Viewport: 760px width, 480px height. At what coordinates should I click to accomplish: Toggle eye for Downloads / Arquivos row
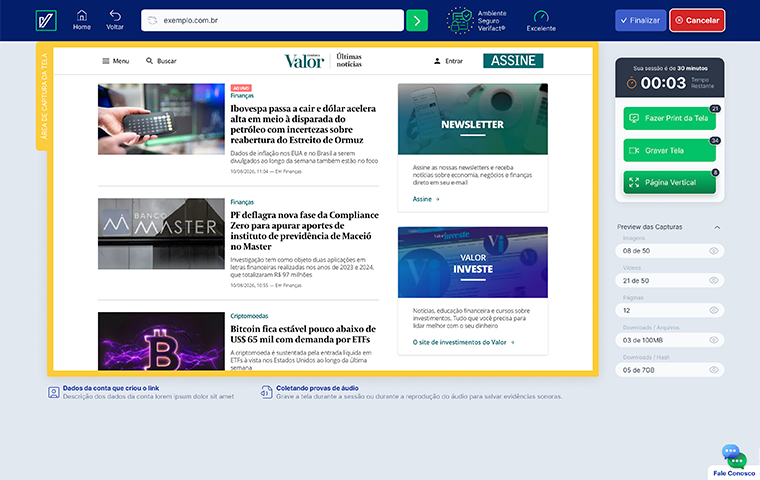pos(713,340)
